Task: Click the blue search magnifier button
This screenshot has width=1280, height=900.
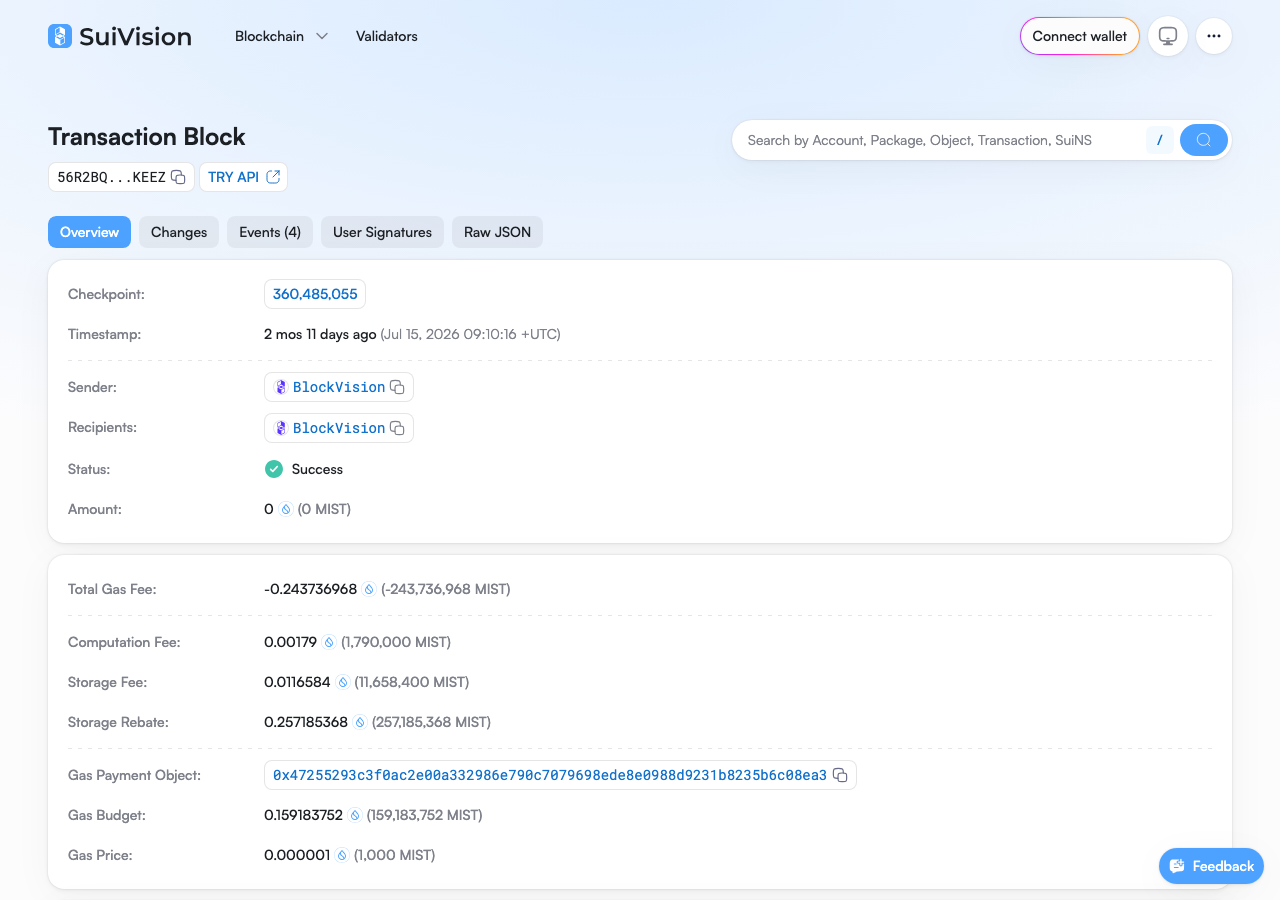Action: pyautogui.click(x=1204, y=140)
